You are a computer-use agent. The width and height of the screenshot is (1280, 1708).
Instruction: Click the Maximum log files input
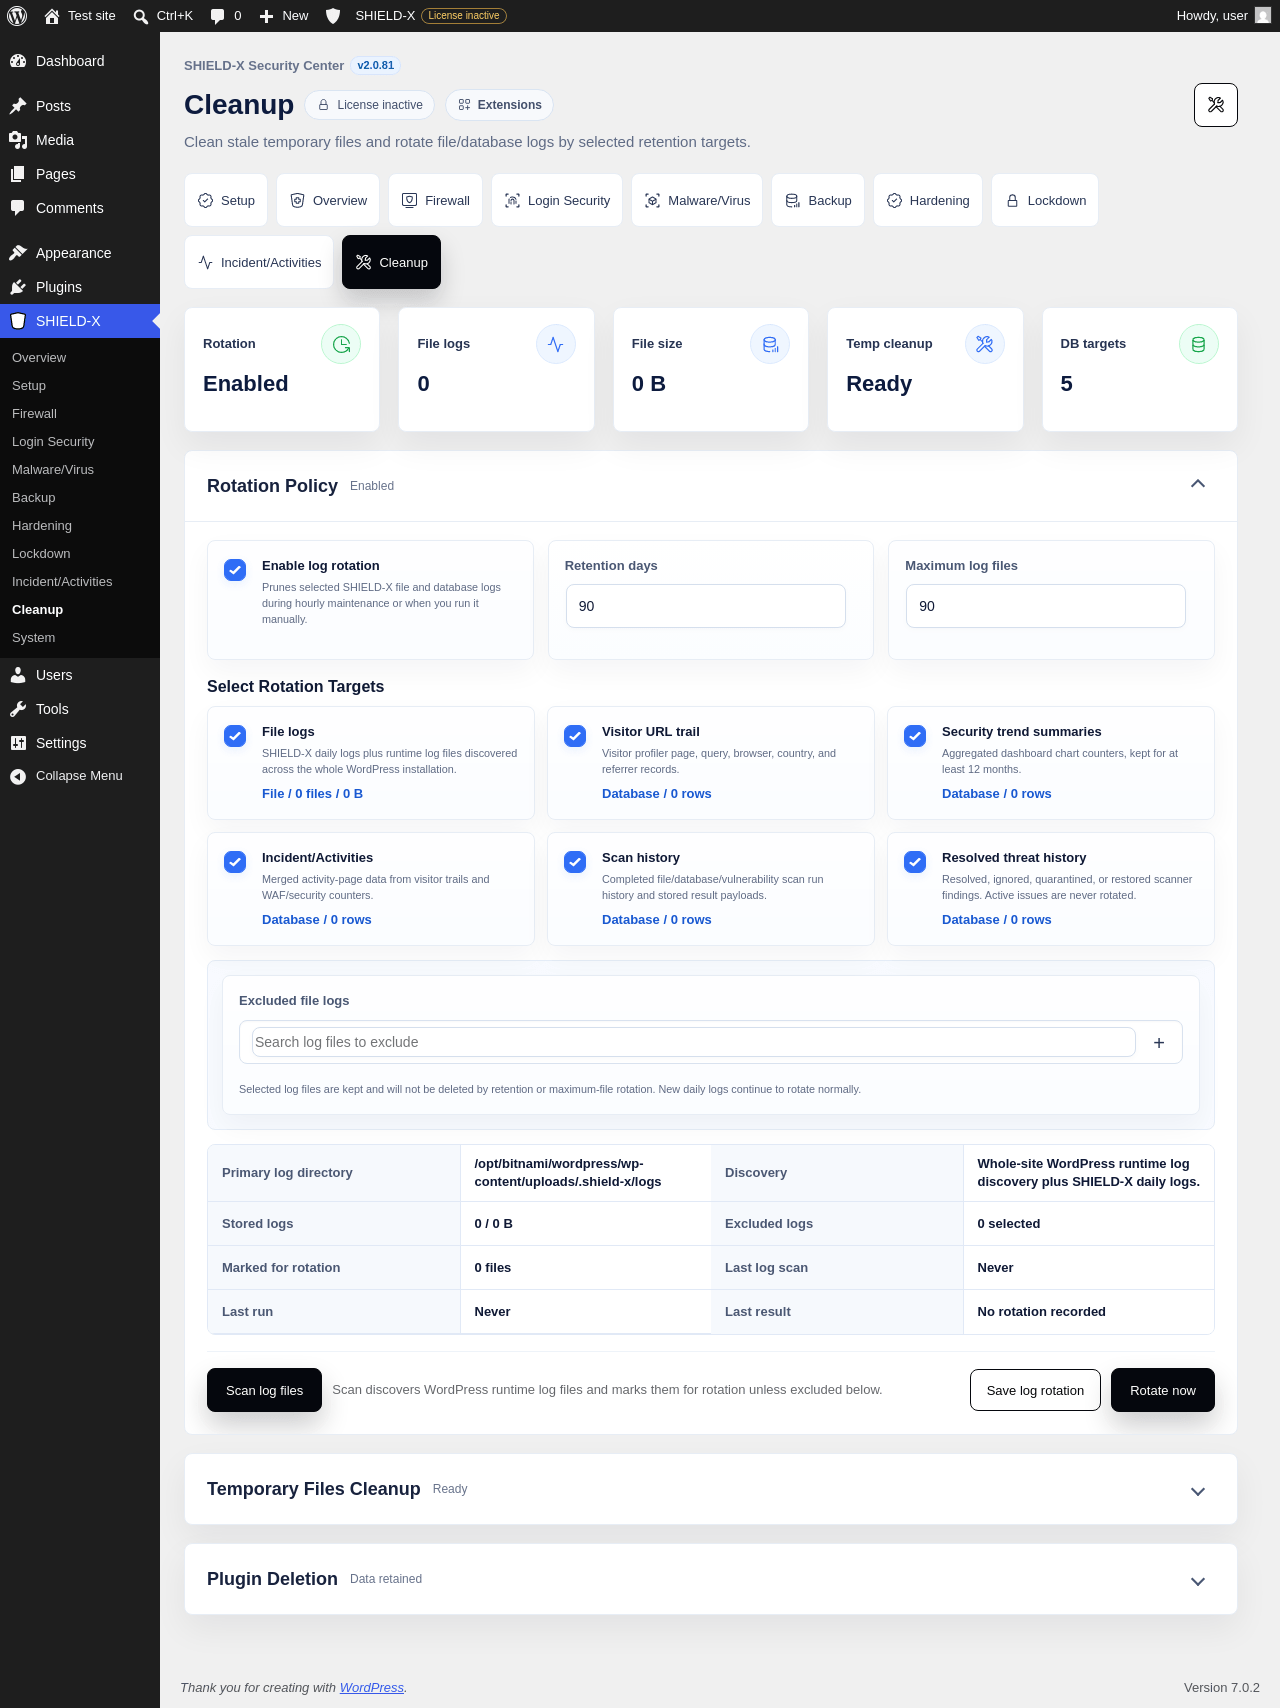coord(1046,606)
